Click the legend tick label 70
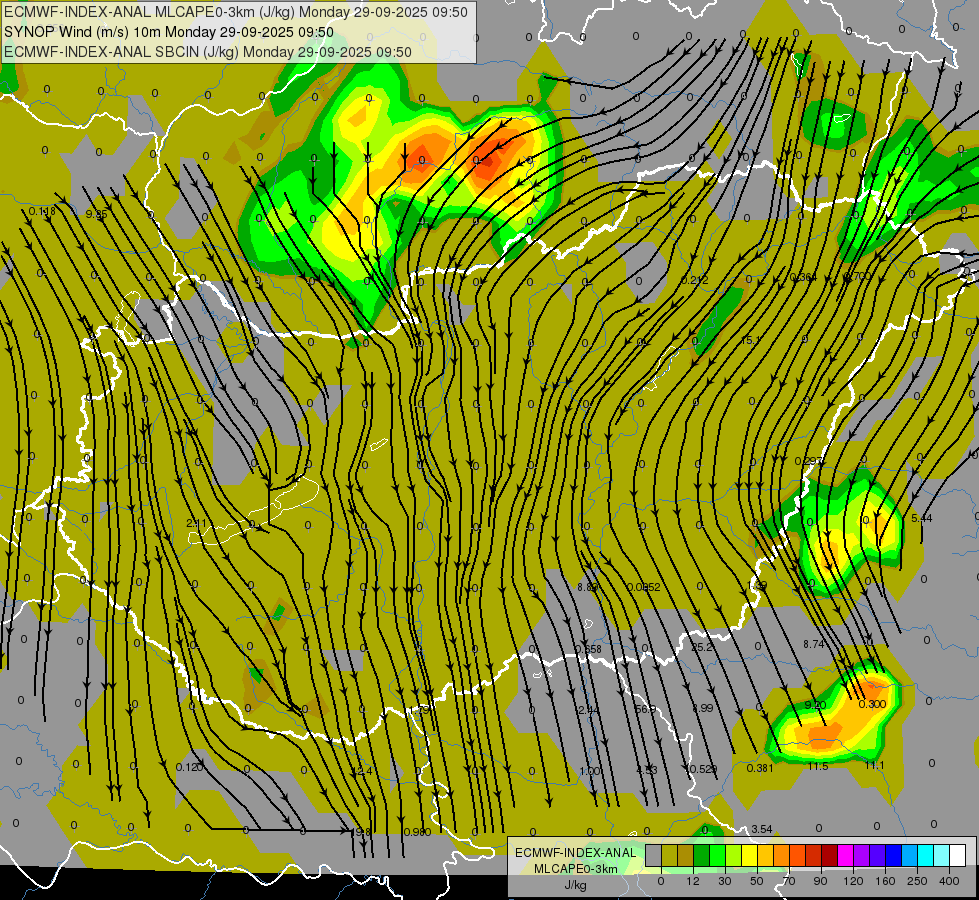This screenshot has height=900, width=979. 789,881
